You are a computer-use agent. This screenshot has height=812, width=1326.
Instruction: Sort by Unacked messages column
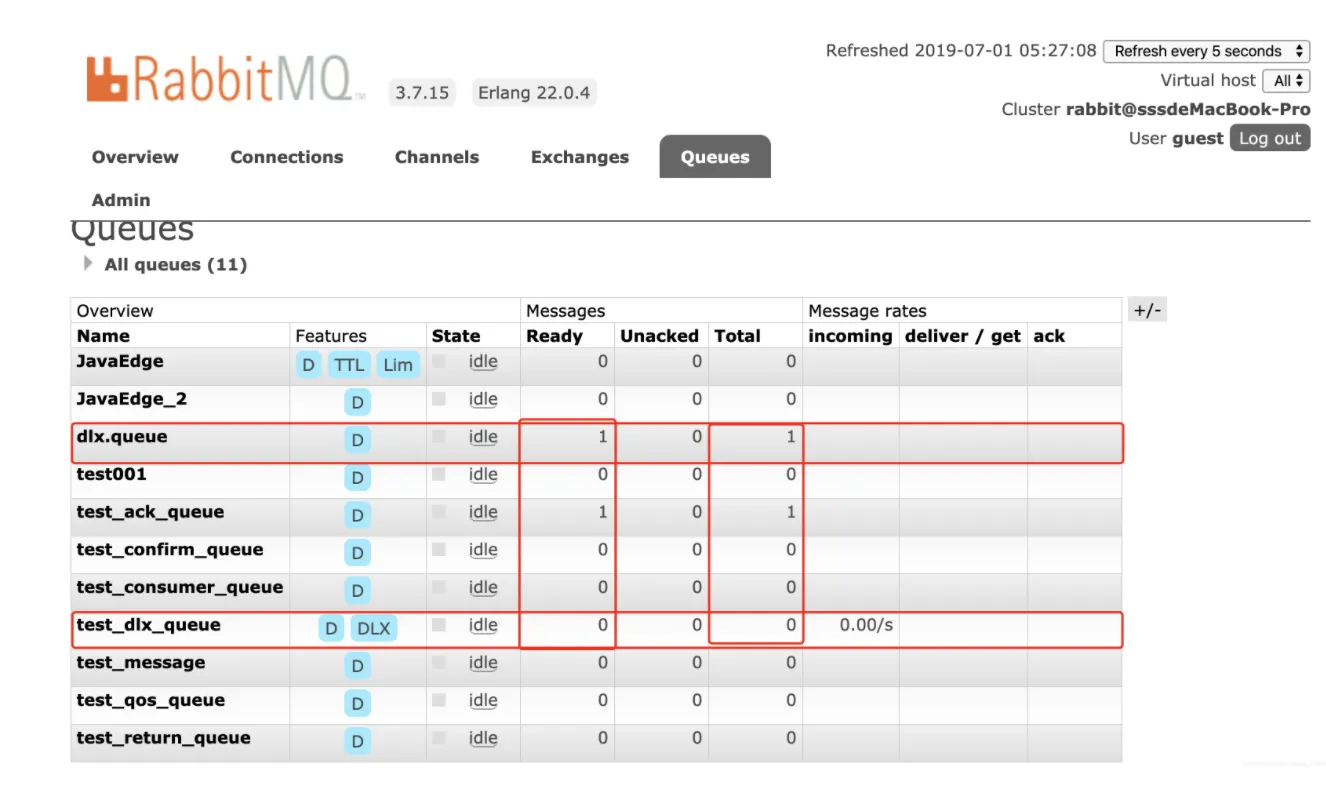click(x=659, y=336)
